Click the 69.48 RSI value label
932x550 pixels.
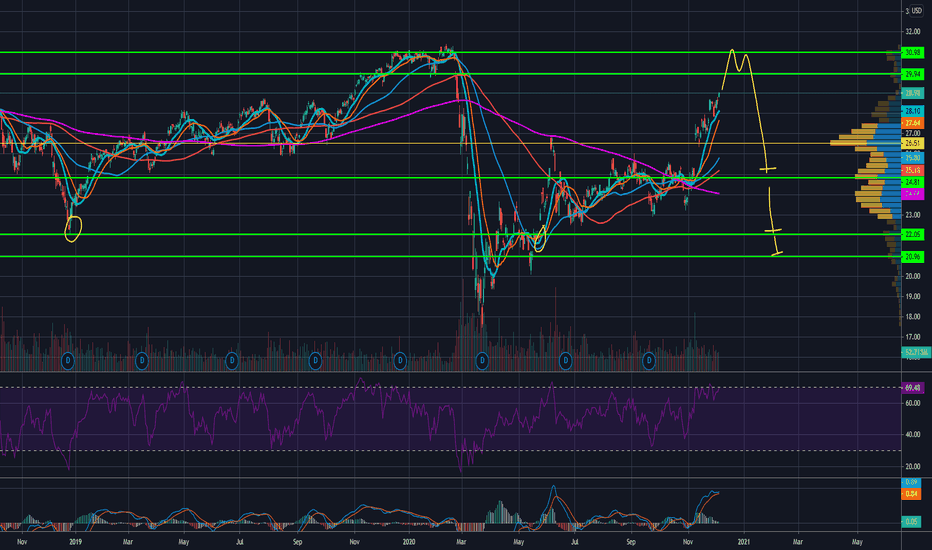(x=912, y=388)
